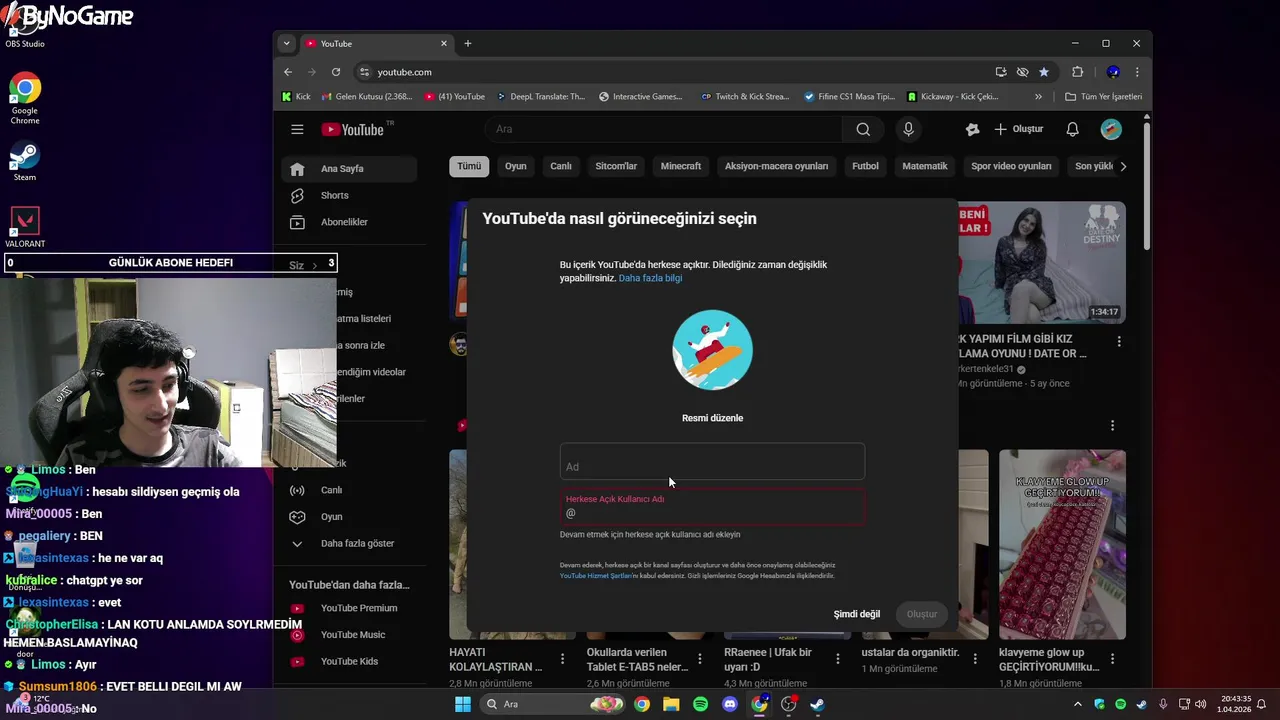1280x720 pixels.
Task: Start voice search with the microphone
Action: pyautogui.click(x=908, y=129)
